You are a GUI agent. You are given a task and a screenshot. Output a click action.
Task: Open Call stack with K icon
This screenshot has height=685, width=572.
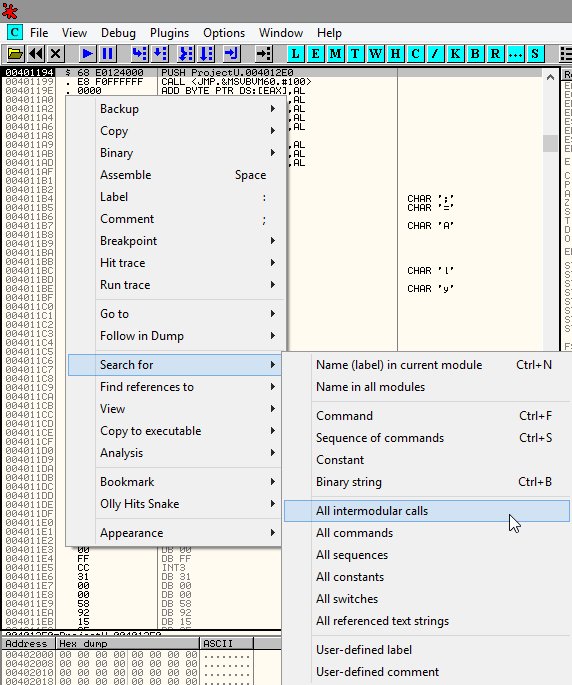coord(455,54)
